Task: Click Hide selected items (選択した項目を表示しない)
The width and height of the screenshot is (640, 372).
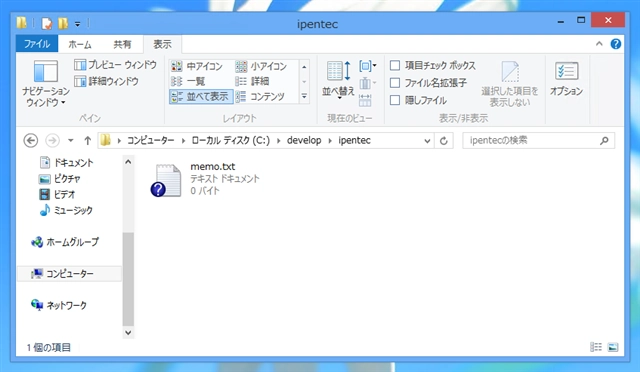Action: pos(510,84)
